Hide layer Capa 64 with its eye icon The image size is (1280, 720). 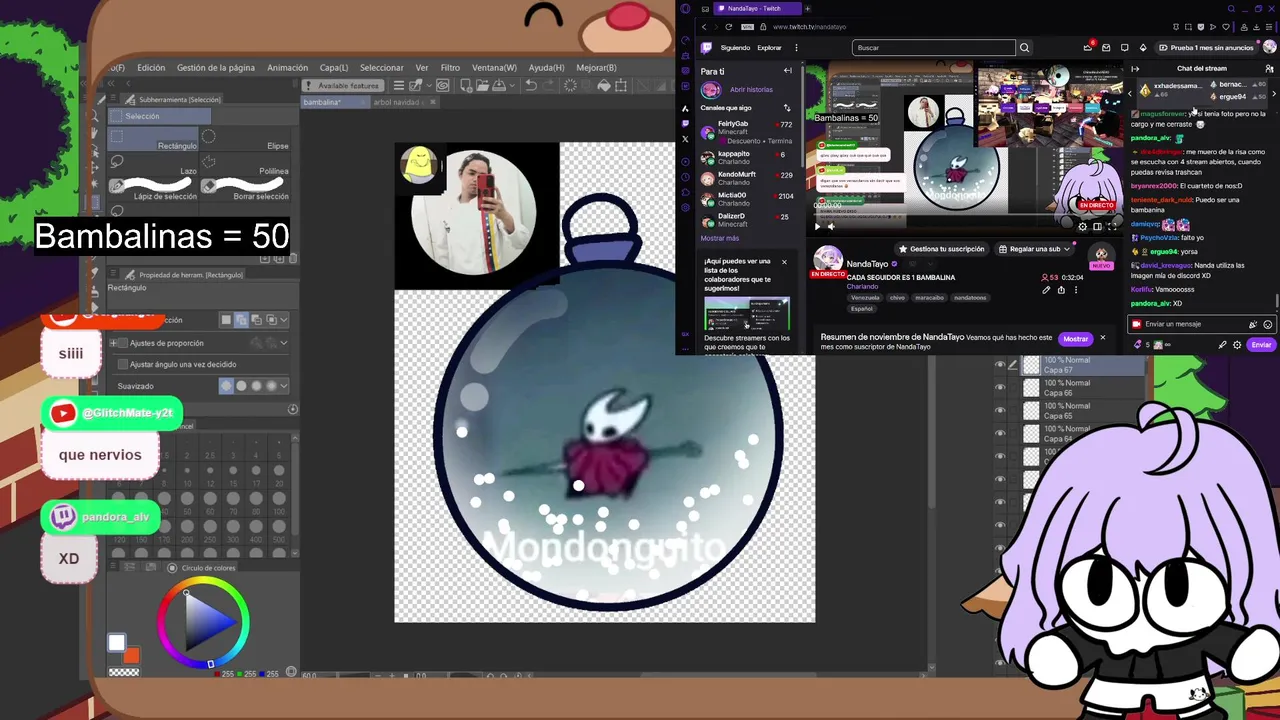click(999, 434)
